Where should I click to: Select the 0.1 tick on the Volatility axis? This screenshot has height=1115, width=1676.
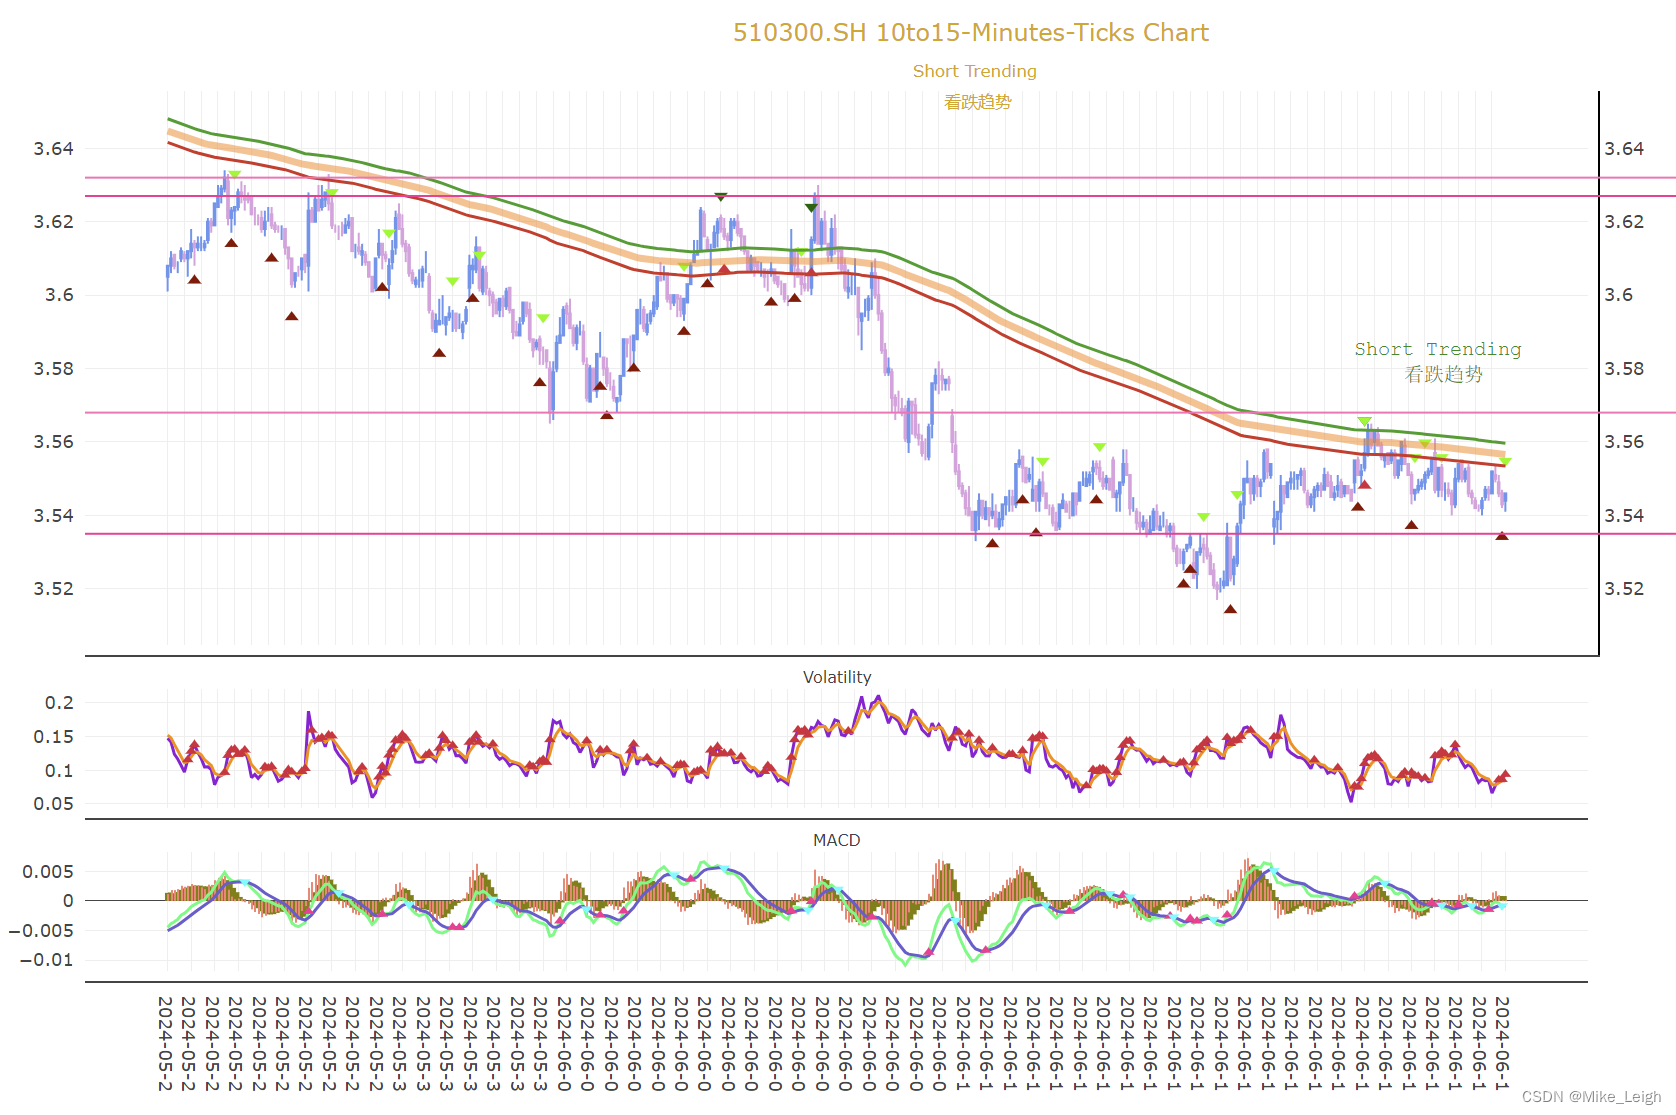point(60,771)
